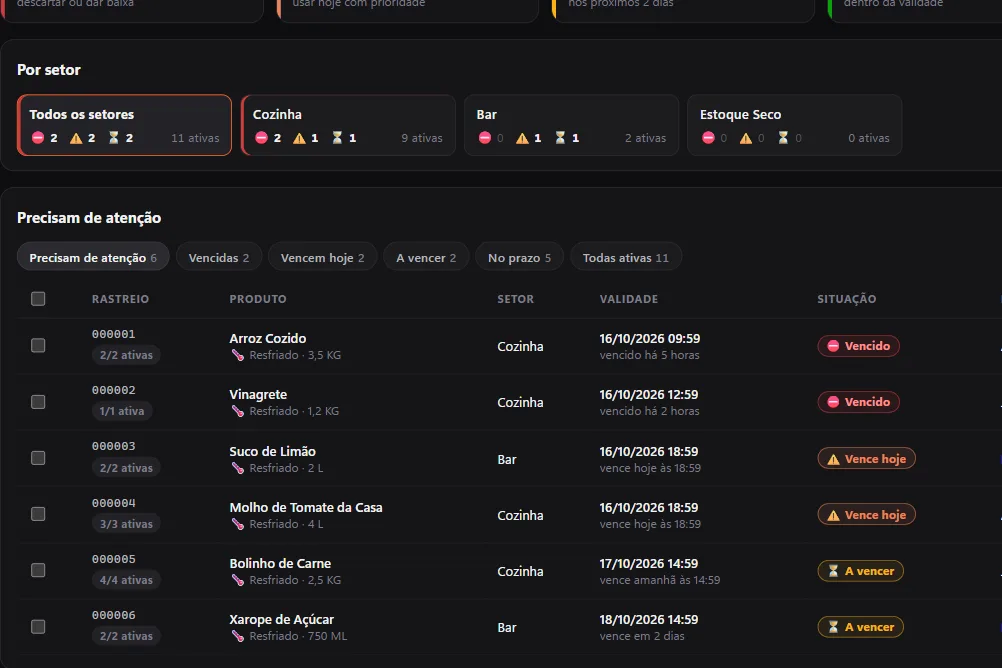This screenshot has height=668, width=1002.
Task: Click the Vencido badge for Arroz Cozido
Action: (x=858, y=346)
